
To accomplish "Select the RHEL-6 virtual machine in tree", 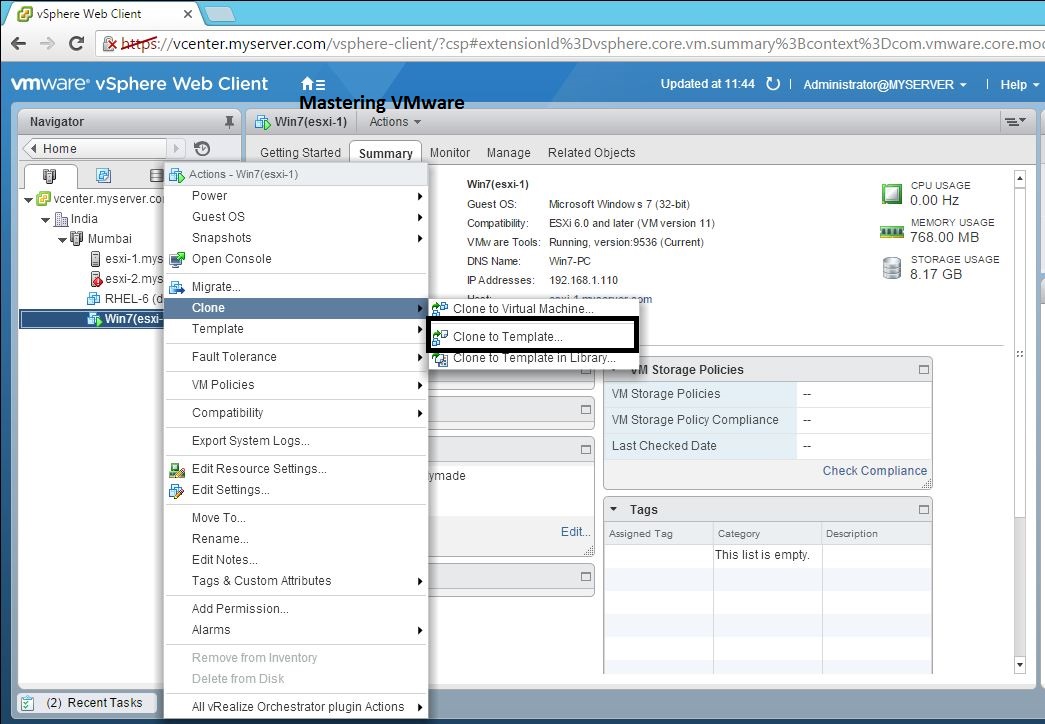I will point(125,299).
